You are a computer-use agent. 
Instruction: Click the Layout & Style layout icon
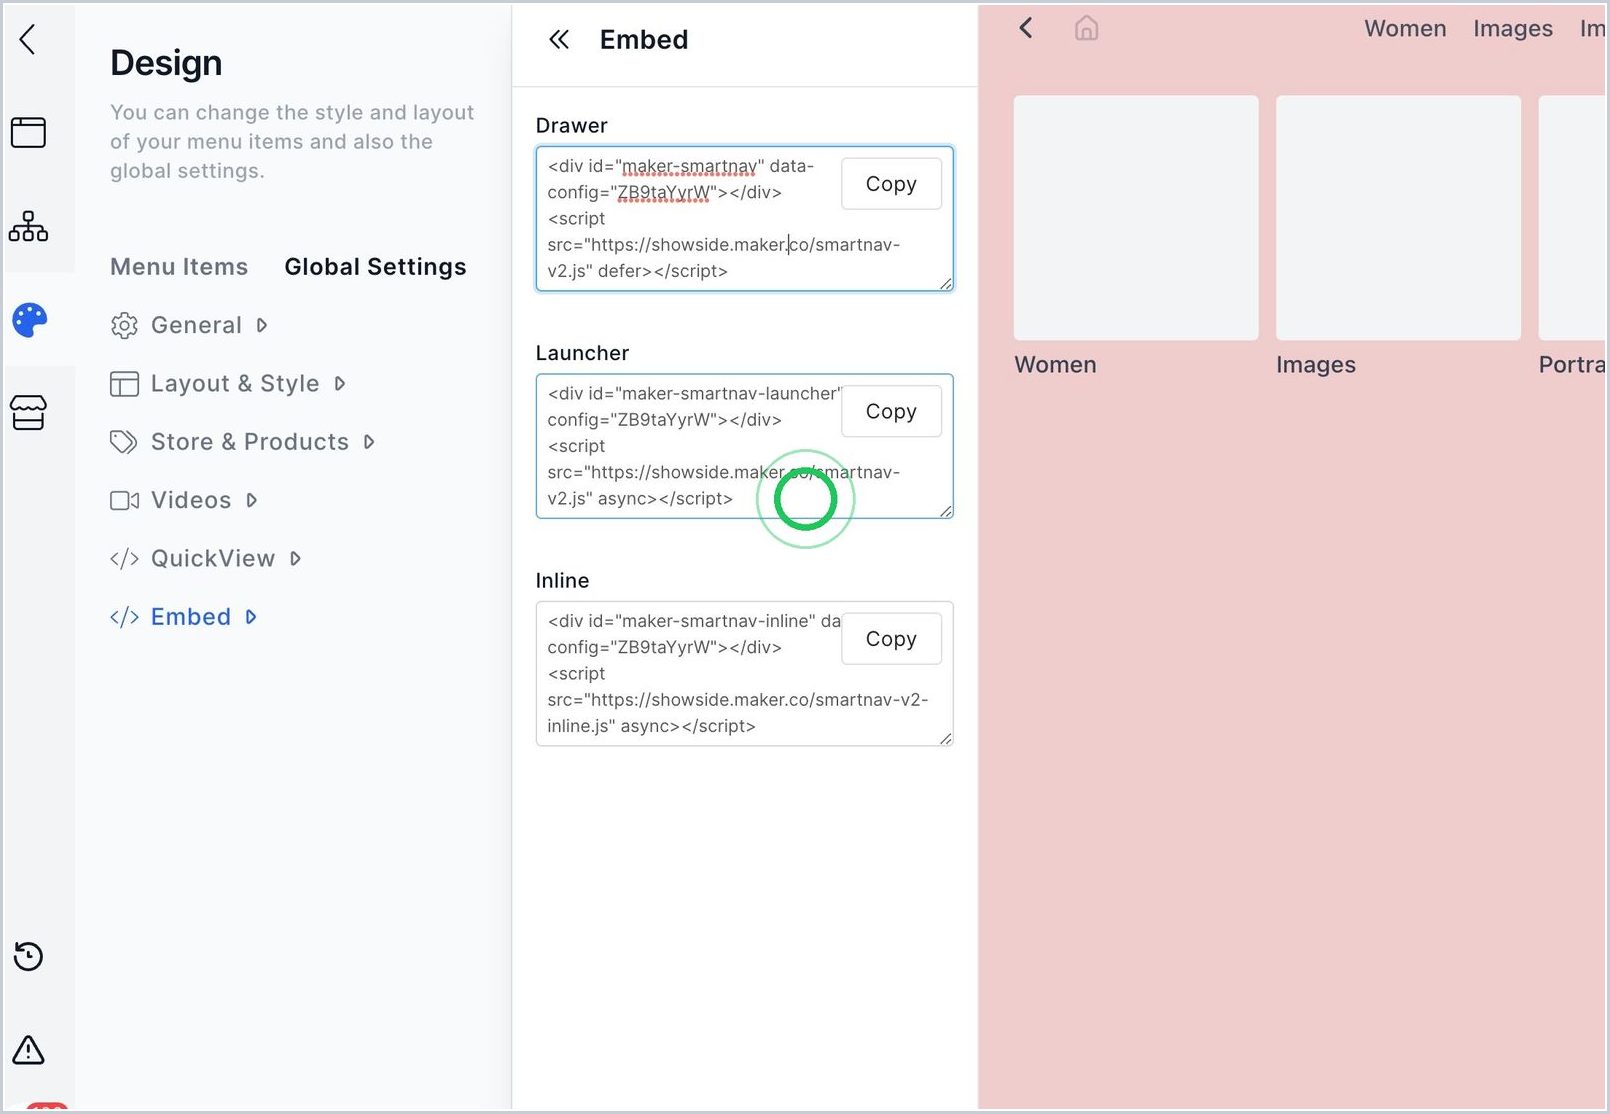pyautogui.click(x=124, y=384)
